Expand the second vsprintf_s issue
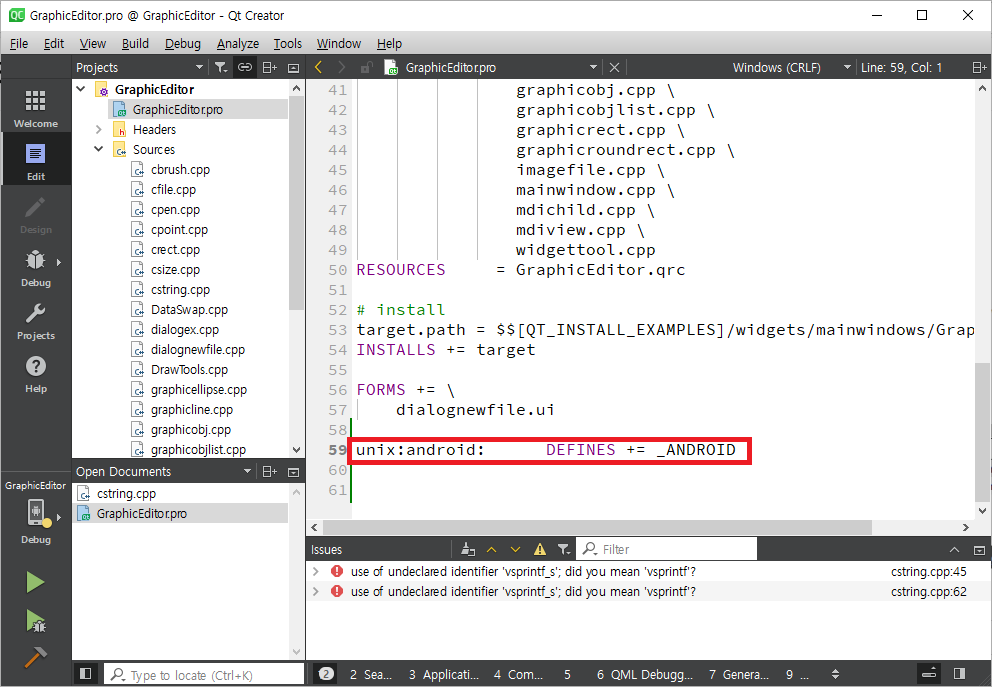Viewport: 992px width, 687px height. [x=316, y=591]
